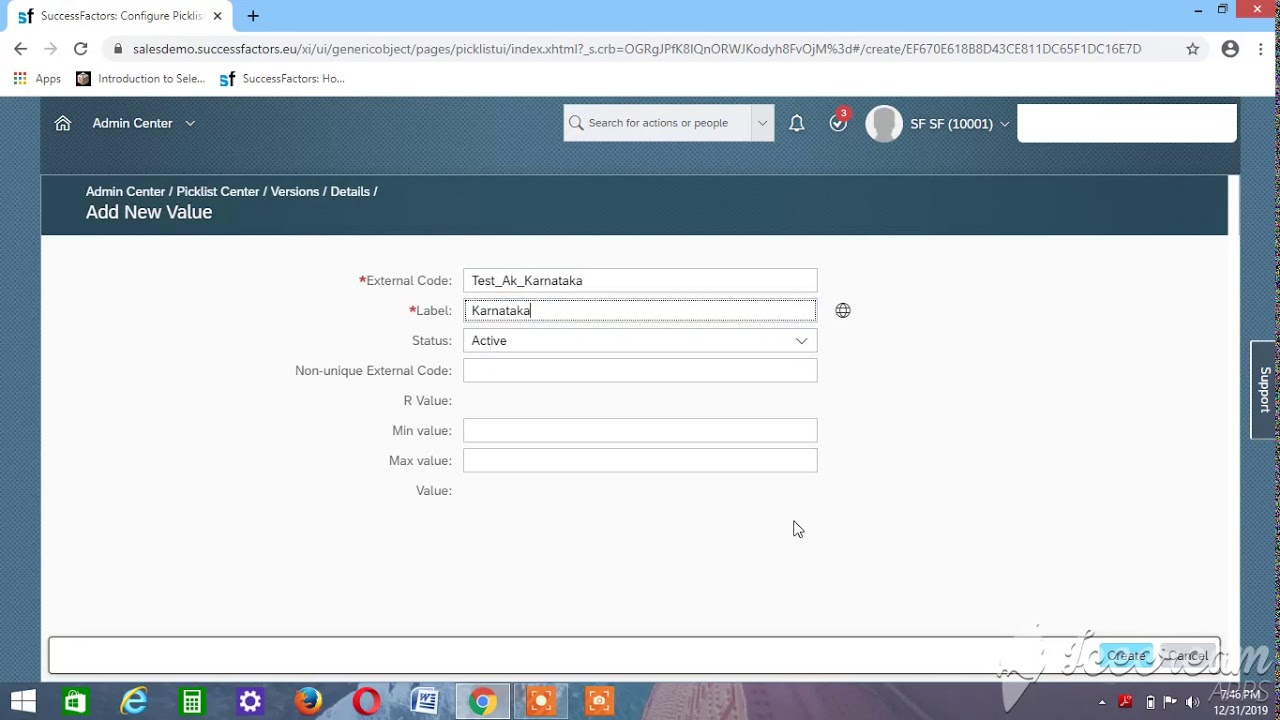Open the camera capture taskbar icon

point(599,701)
